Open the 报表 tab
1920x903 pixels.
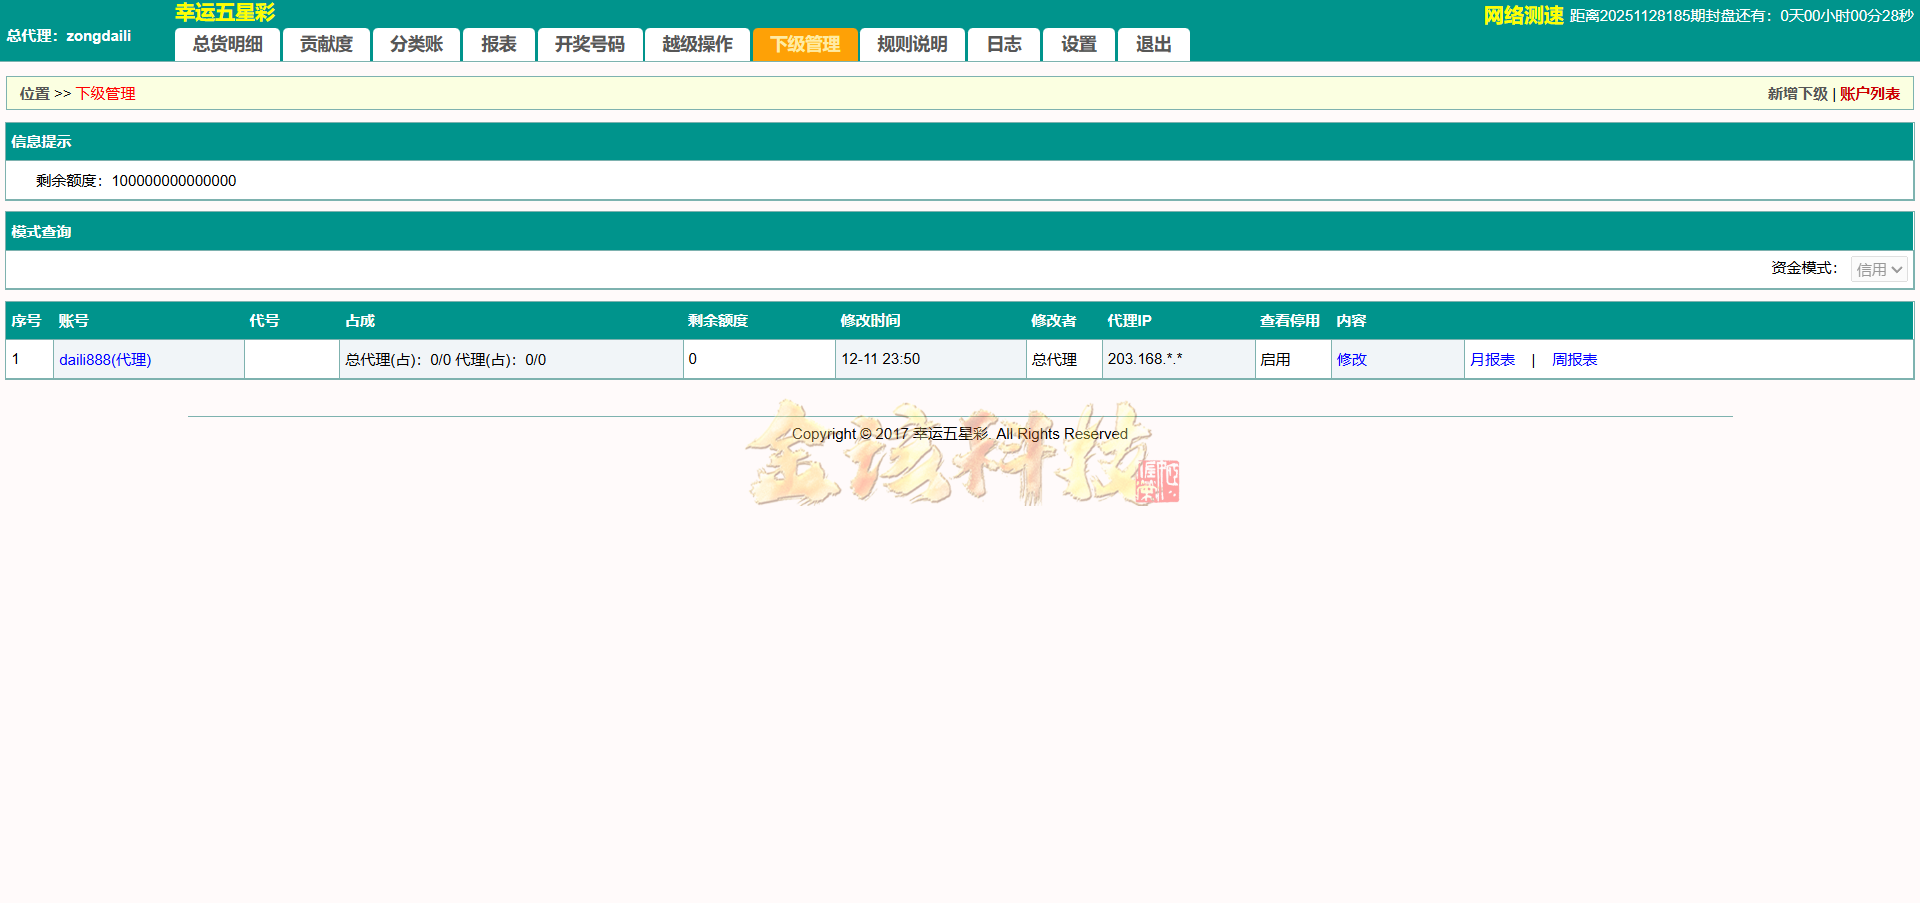(x=498, y=44)
